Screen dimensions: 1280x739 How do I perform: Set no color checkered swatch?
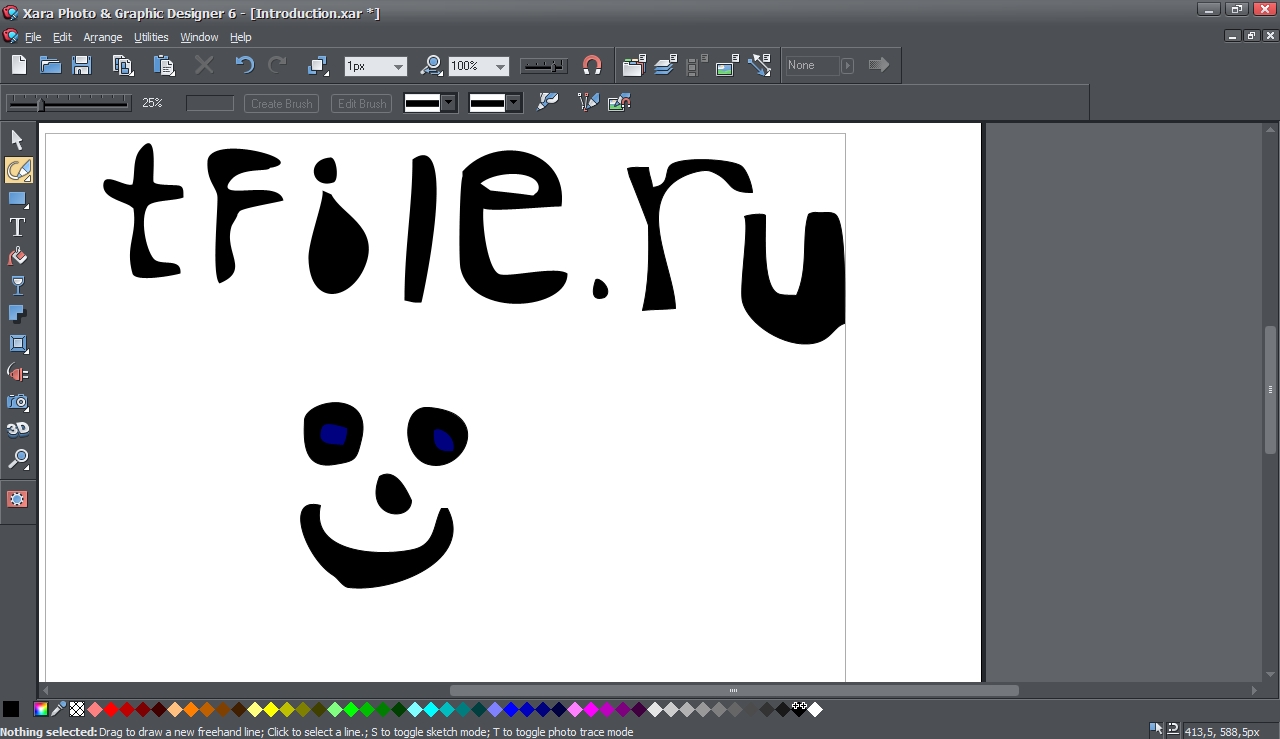pos(77,709)
